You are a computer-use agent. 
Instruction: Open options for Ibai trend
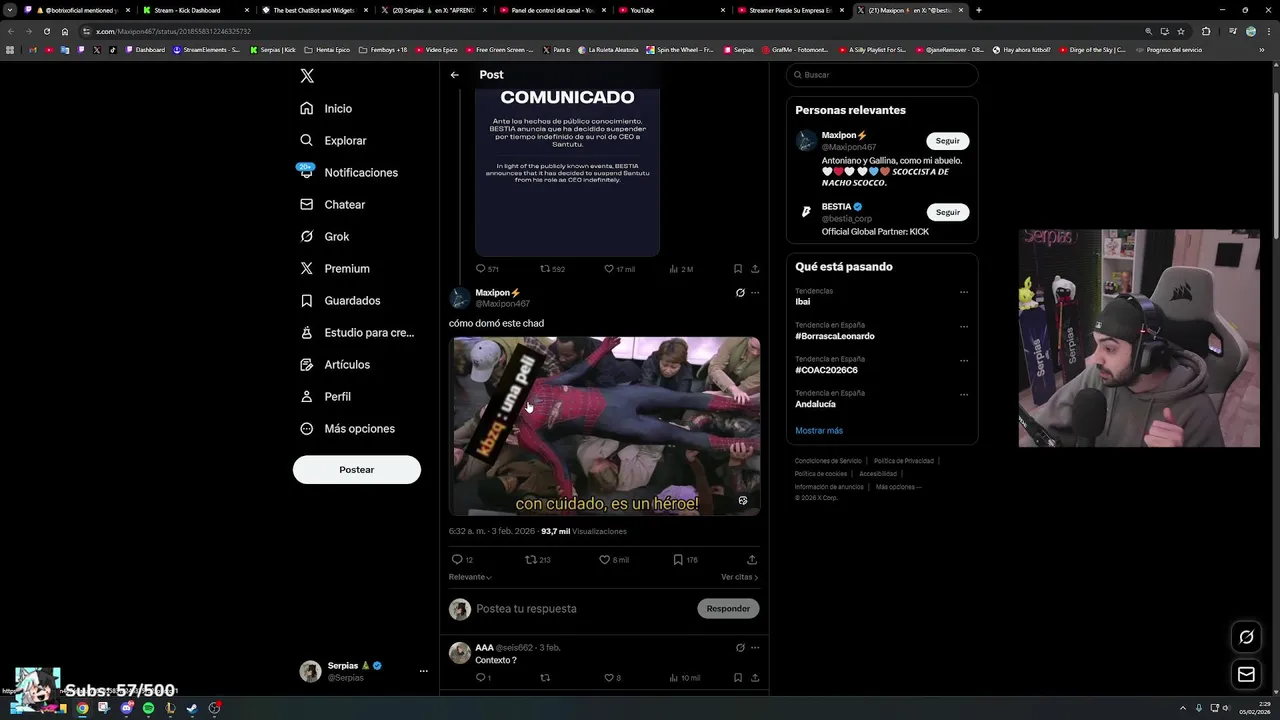point(964,292)
